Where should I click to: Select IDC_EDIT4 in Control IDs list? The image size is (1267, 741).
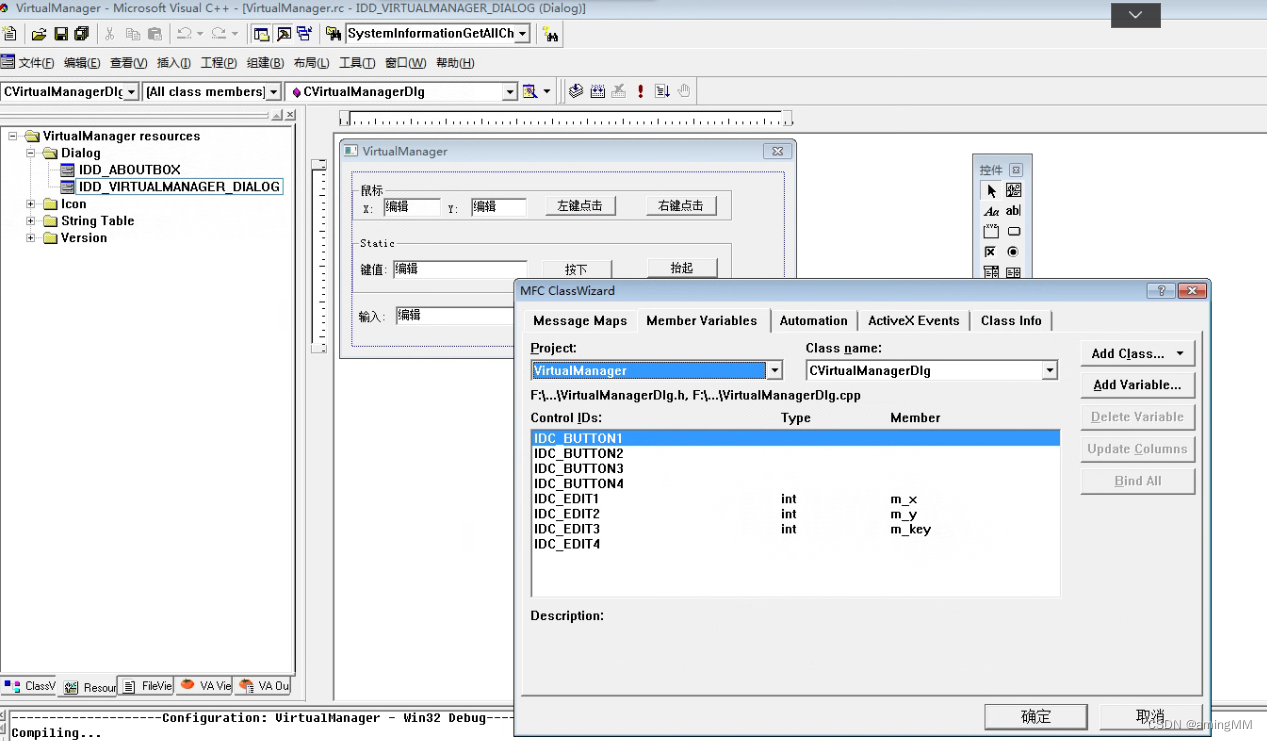click(x=796, y=544)
